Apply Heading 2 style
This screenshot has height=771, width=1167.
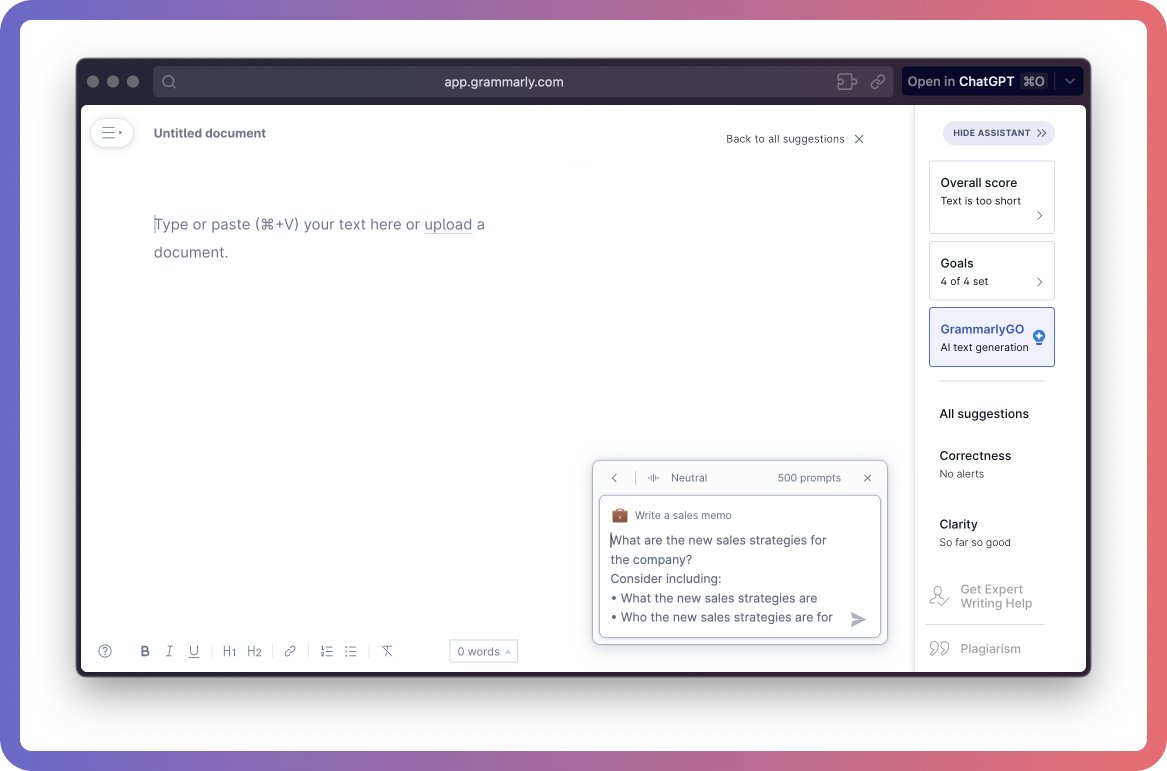254,651
